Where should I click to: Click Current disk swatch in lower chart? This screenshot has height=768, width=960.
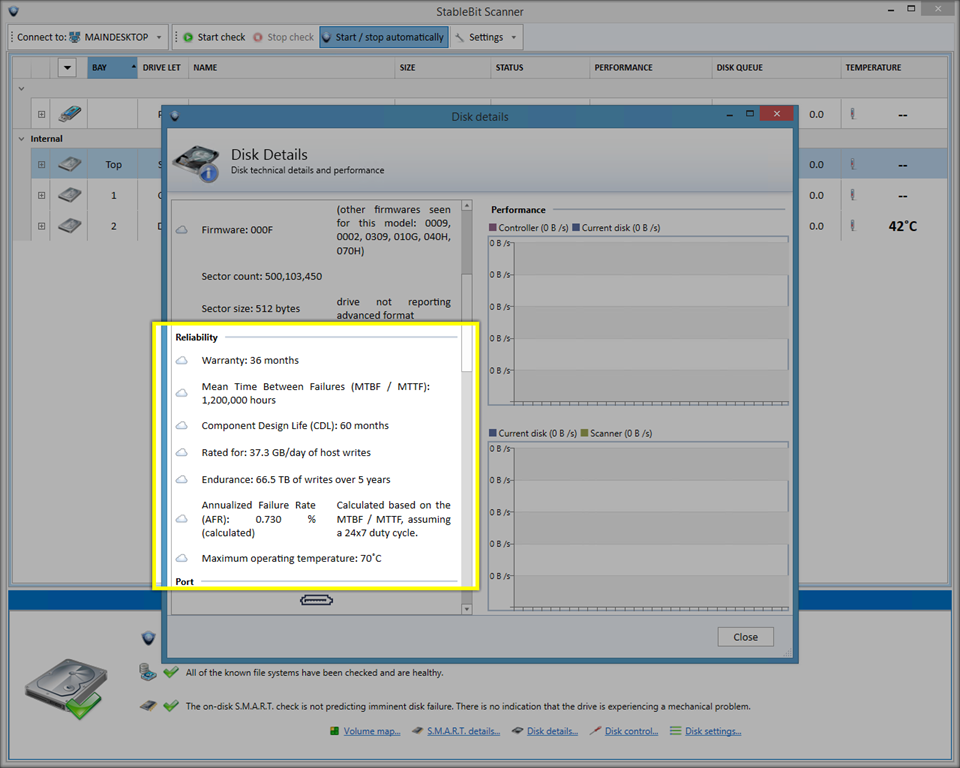[x=493, y=432]
